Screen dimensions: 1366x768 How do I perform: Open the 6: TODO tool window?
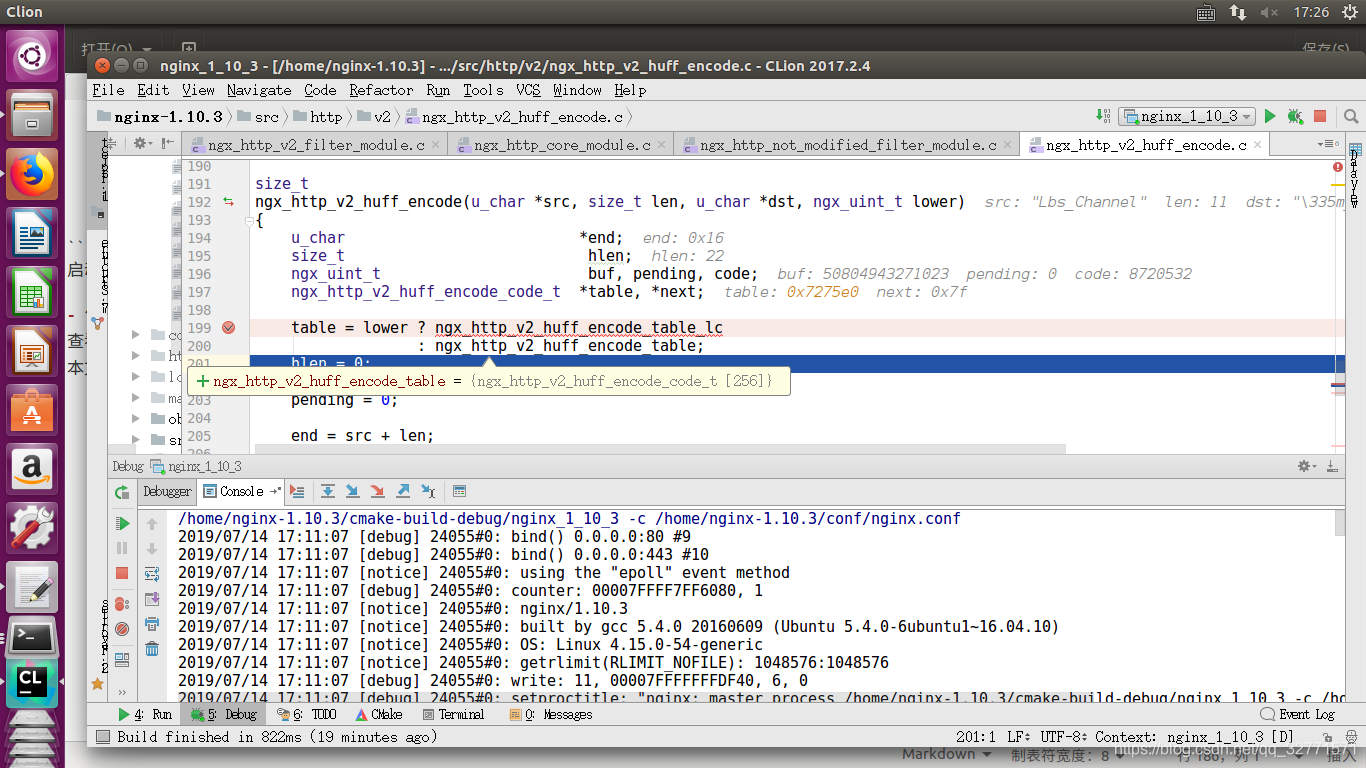(x=308, y=715)
